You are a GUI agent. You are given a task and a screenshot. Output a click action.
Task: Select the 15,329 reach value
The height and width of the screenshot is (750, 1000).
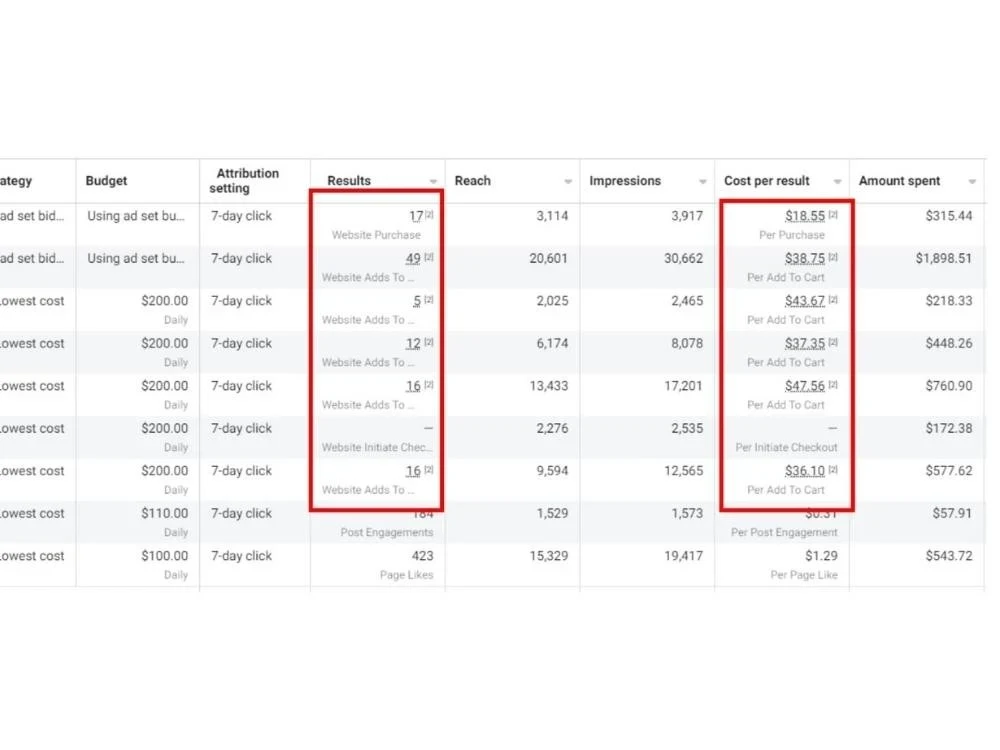[x=548, y=555]
